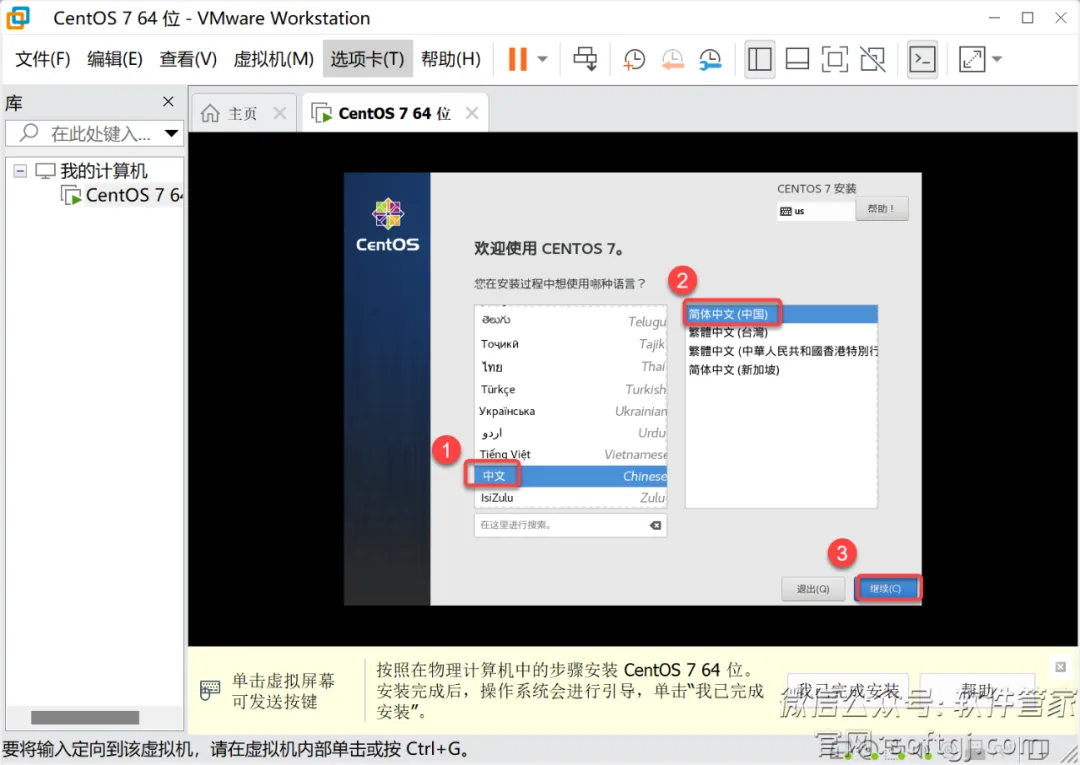1080x765 pixels.
Task: Open the 帮助(H) menu
Action: click(451, 59)
